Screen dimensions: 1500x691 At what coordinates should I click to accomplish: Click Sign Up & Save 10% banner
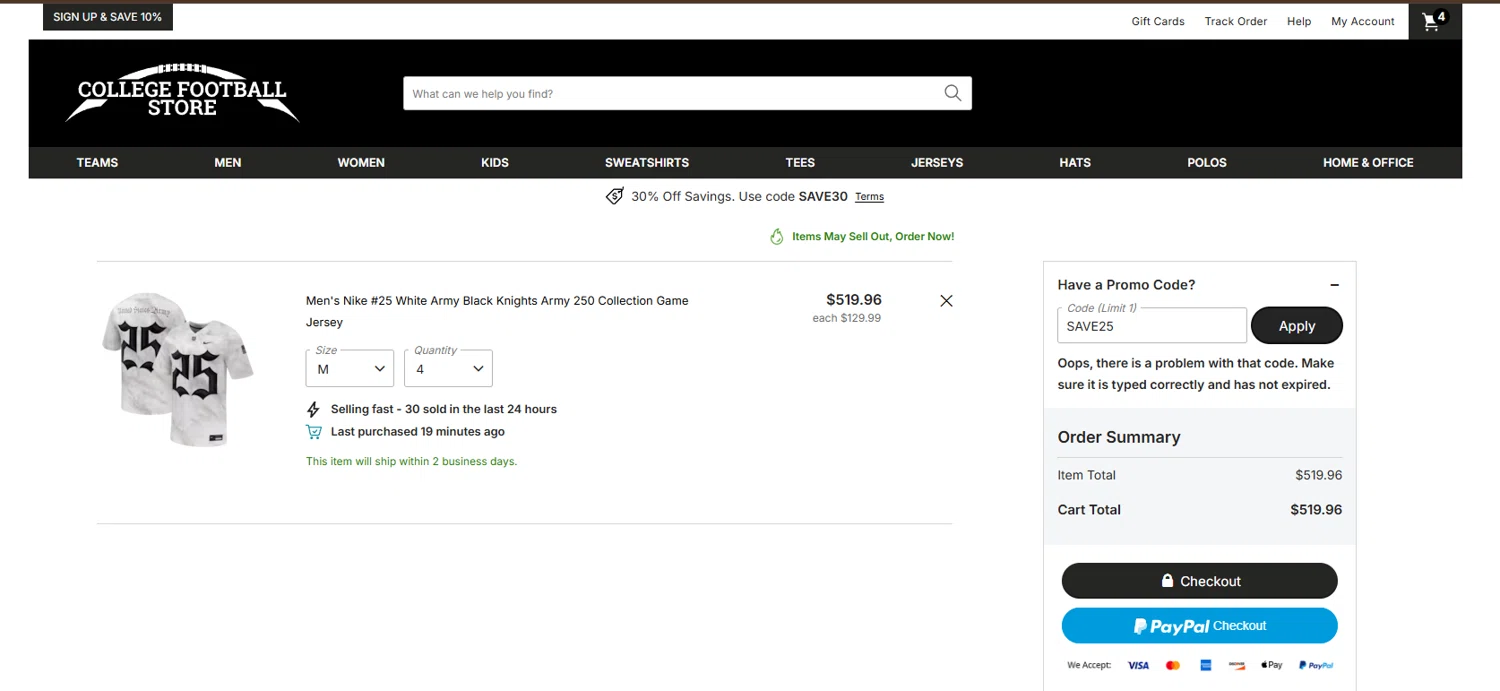(108, 17)
